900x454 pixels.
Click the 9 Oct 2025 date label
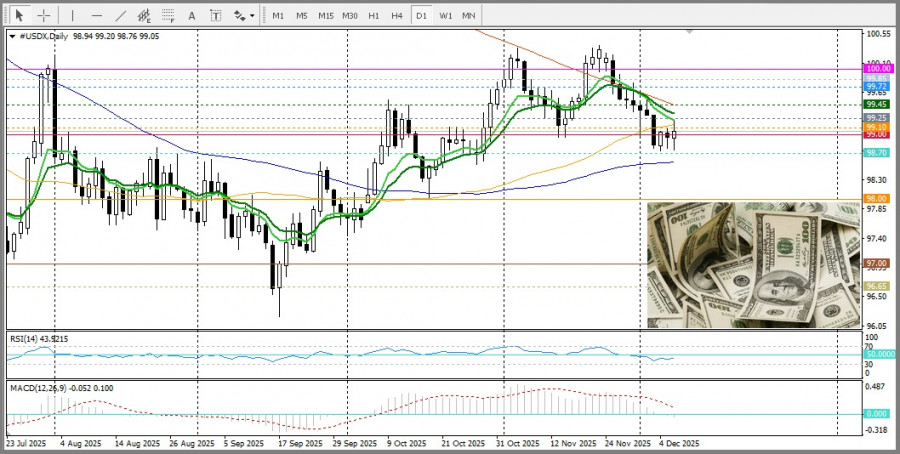(407, 444)
